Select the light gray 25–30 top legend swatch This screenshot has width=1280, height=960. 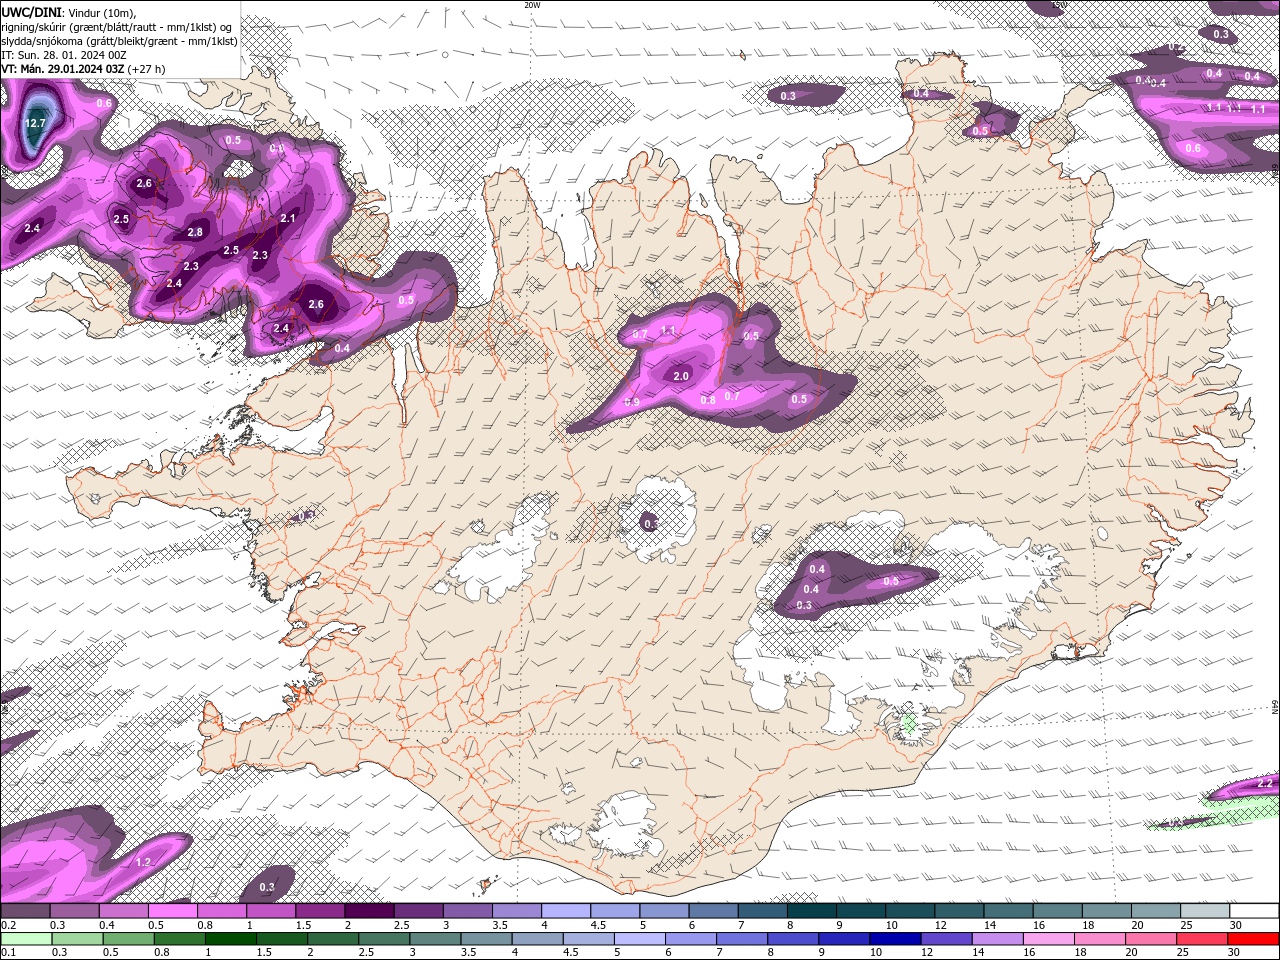[x=1205, y=912]
